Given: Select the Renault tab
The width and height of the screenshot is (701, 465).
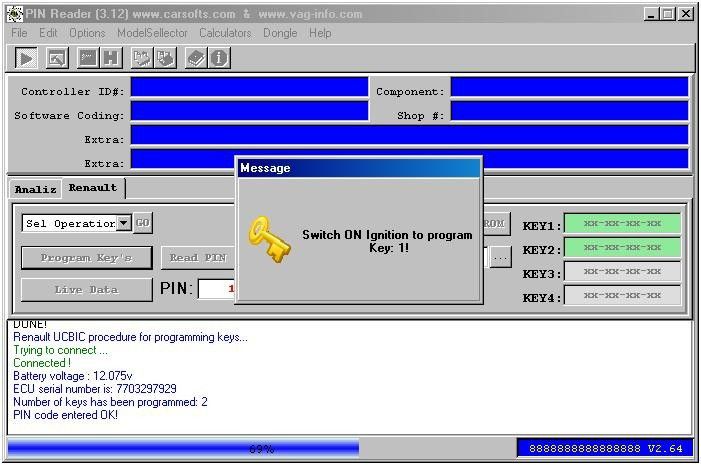Looking at the screenshot, I should pos(92,188).
